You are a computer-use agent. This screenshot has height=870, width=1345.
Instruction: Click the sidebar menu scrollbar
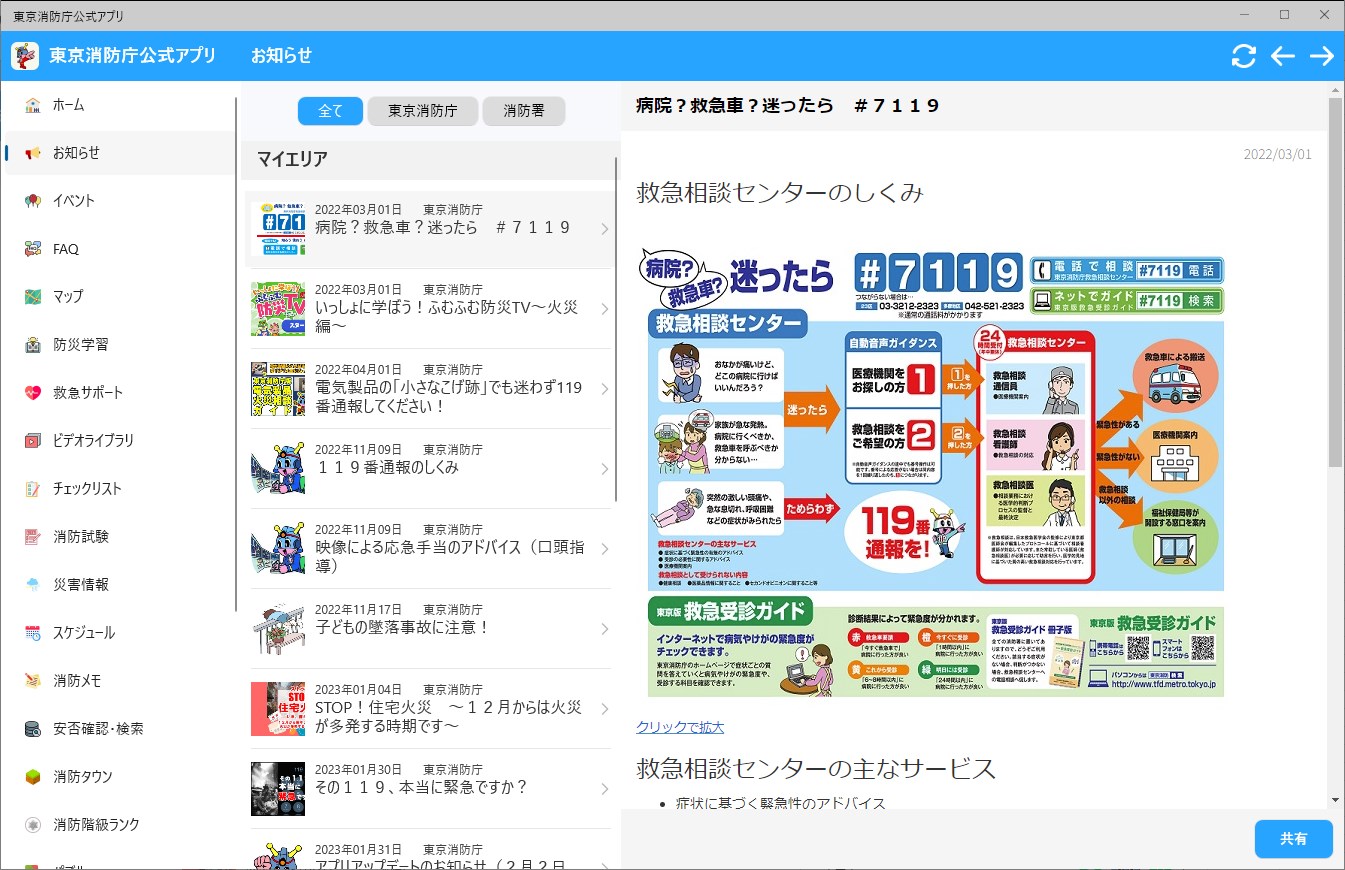(236, 354)
